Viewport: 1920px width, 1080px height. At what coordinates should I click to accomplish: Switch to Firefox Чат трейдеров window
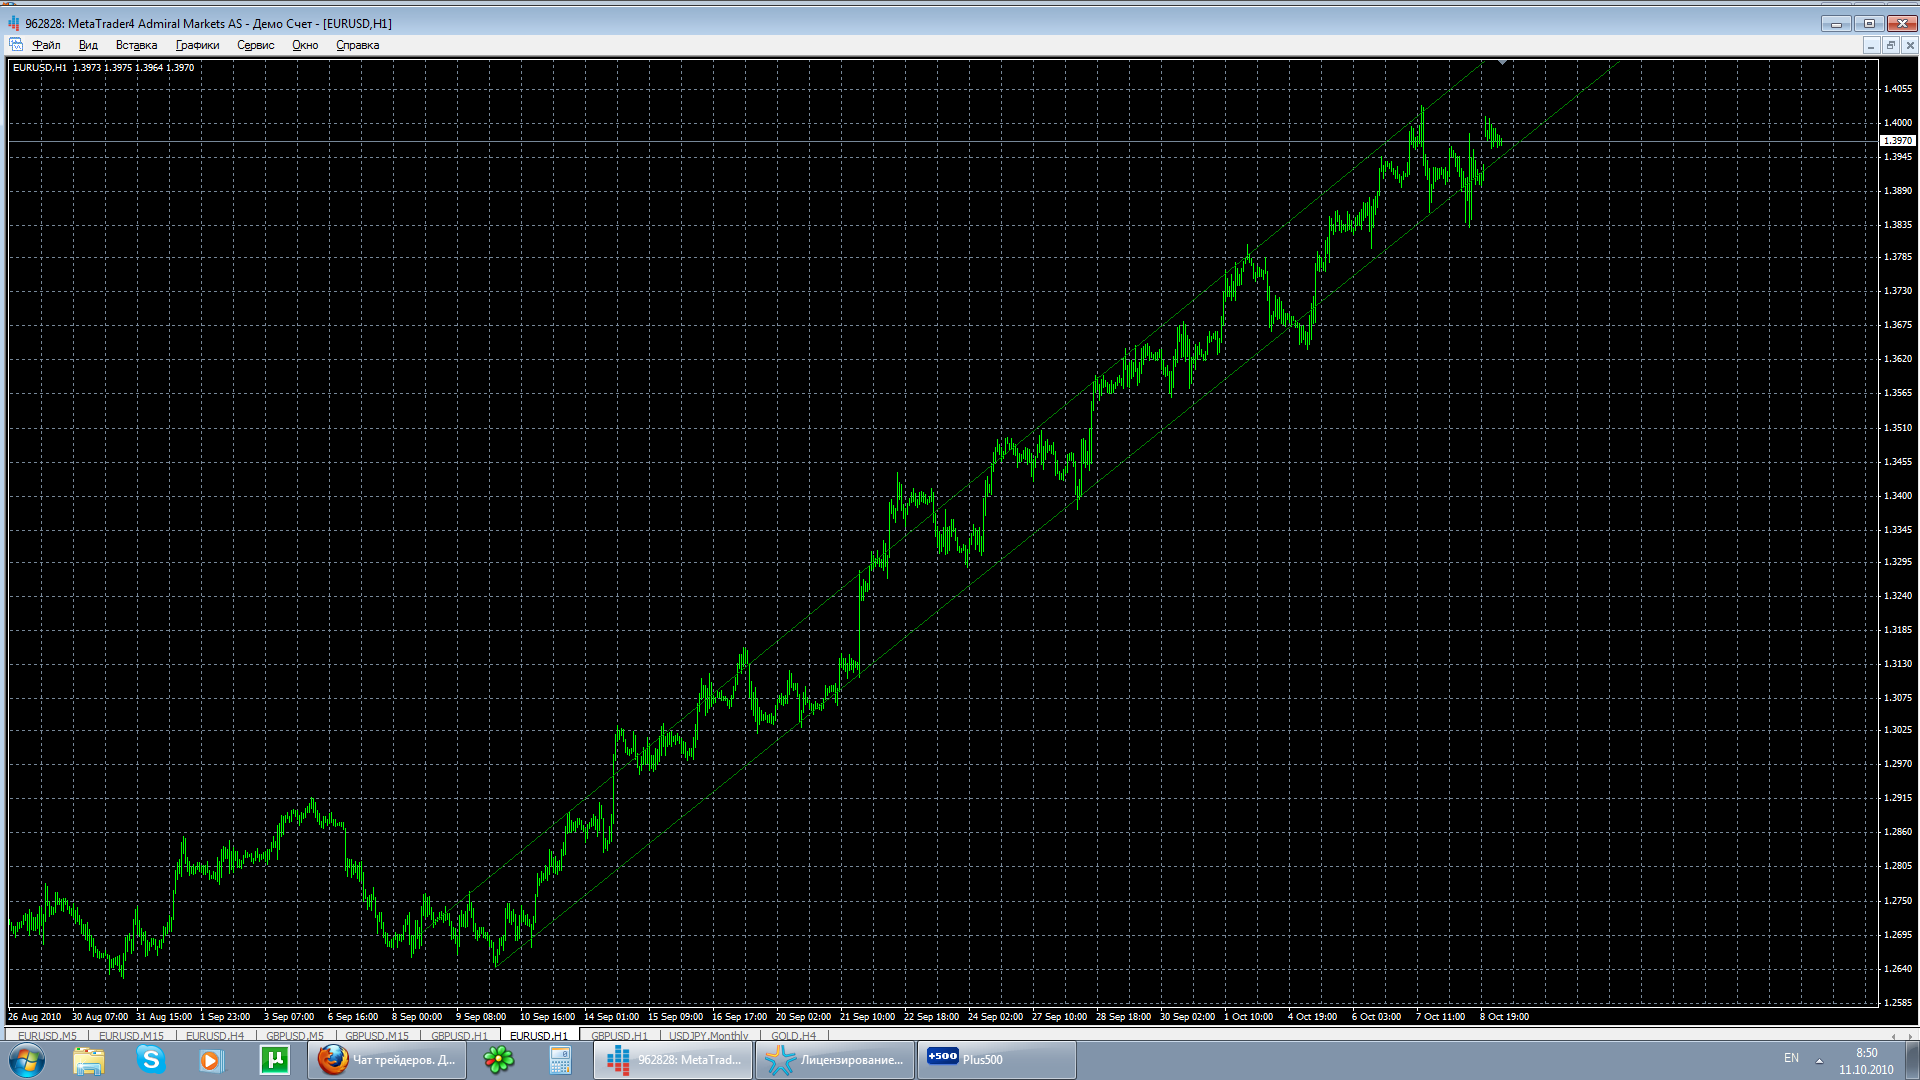[386, 1059]
